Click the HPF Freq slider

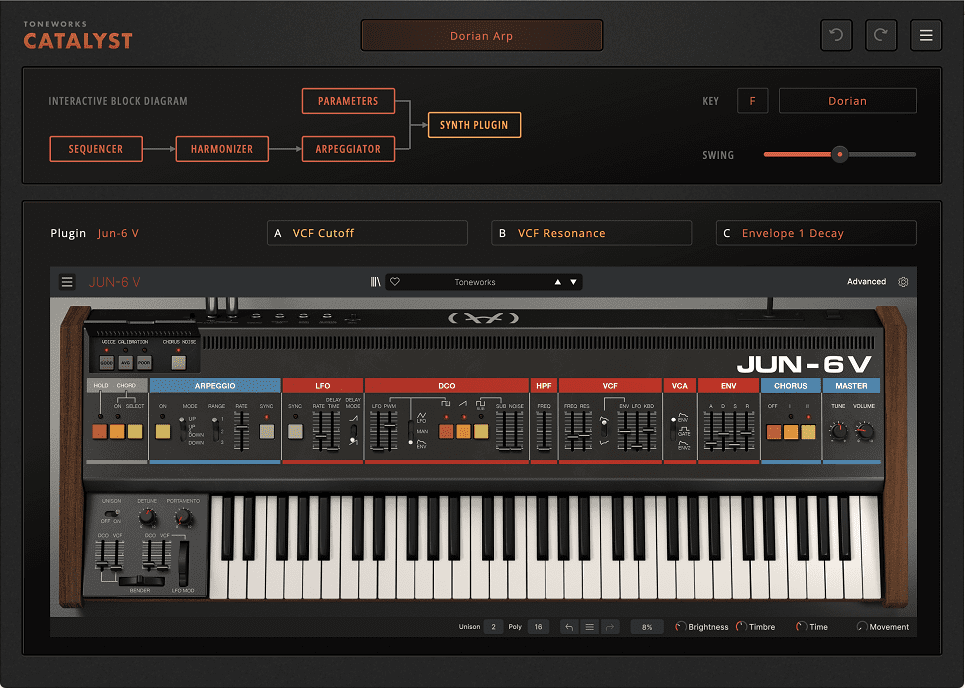[x=544, y=431]
